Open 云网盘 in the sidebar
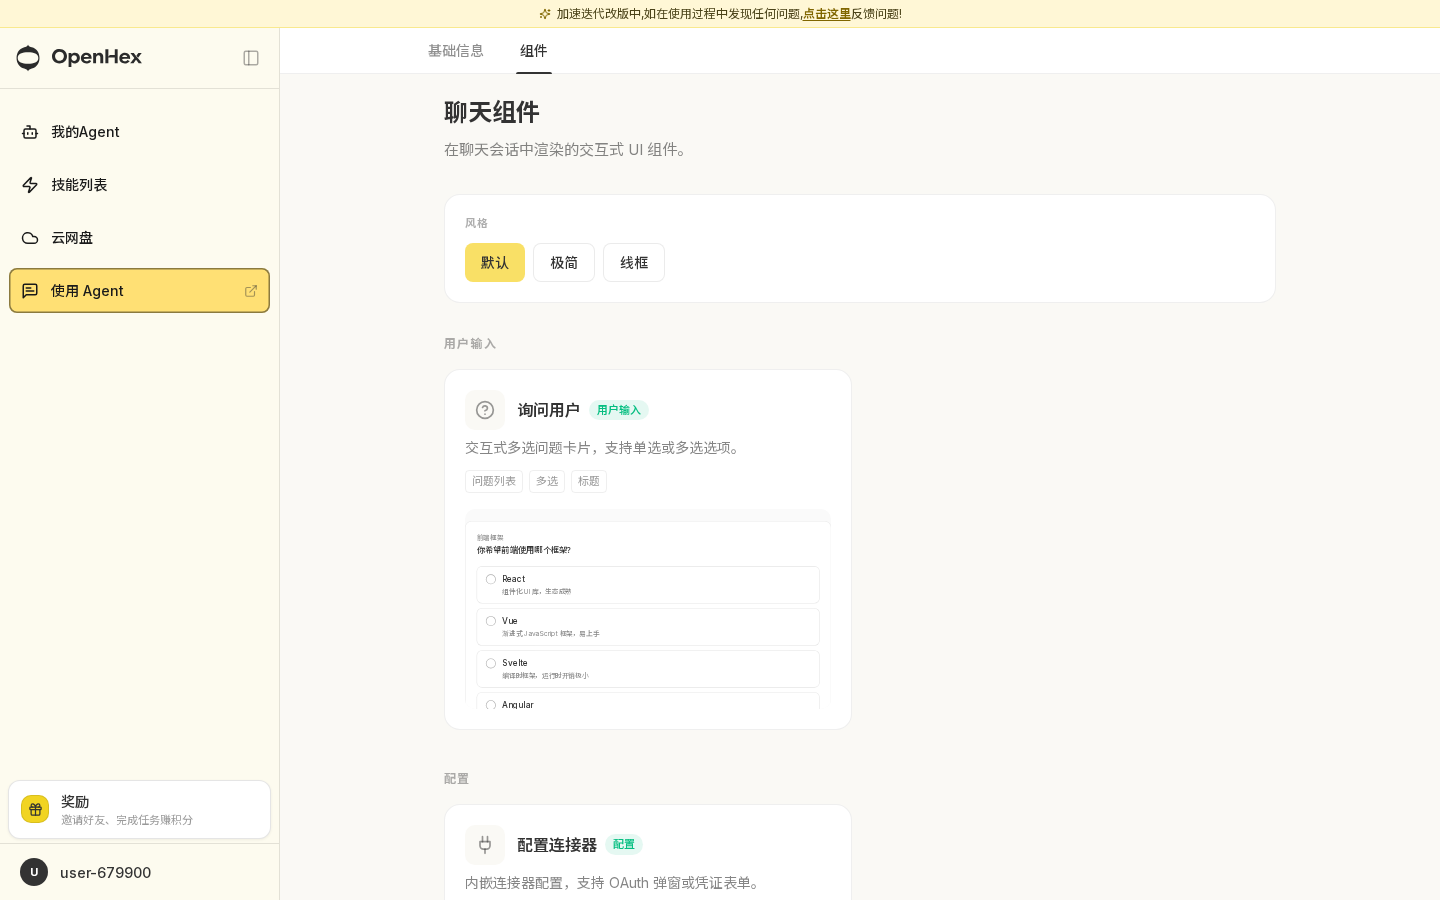The height and width of the screenshot is (900, 1440). point(139,238)
